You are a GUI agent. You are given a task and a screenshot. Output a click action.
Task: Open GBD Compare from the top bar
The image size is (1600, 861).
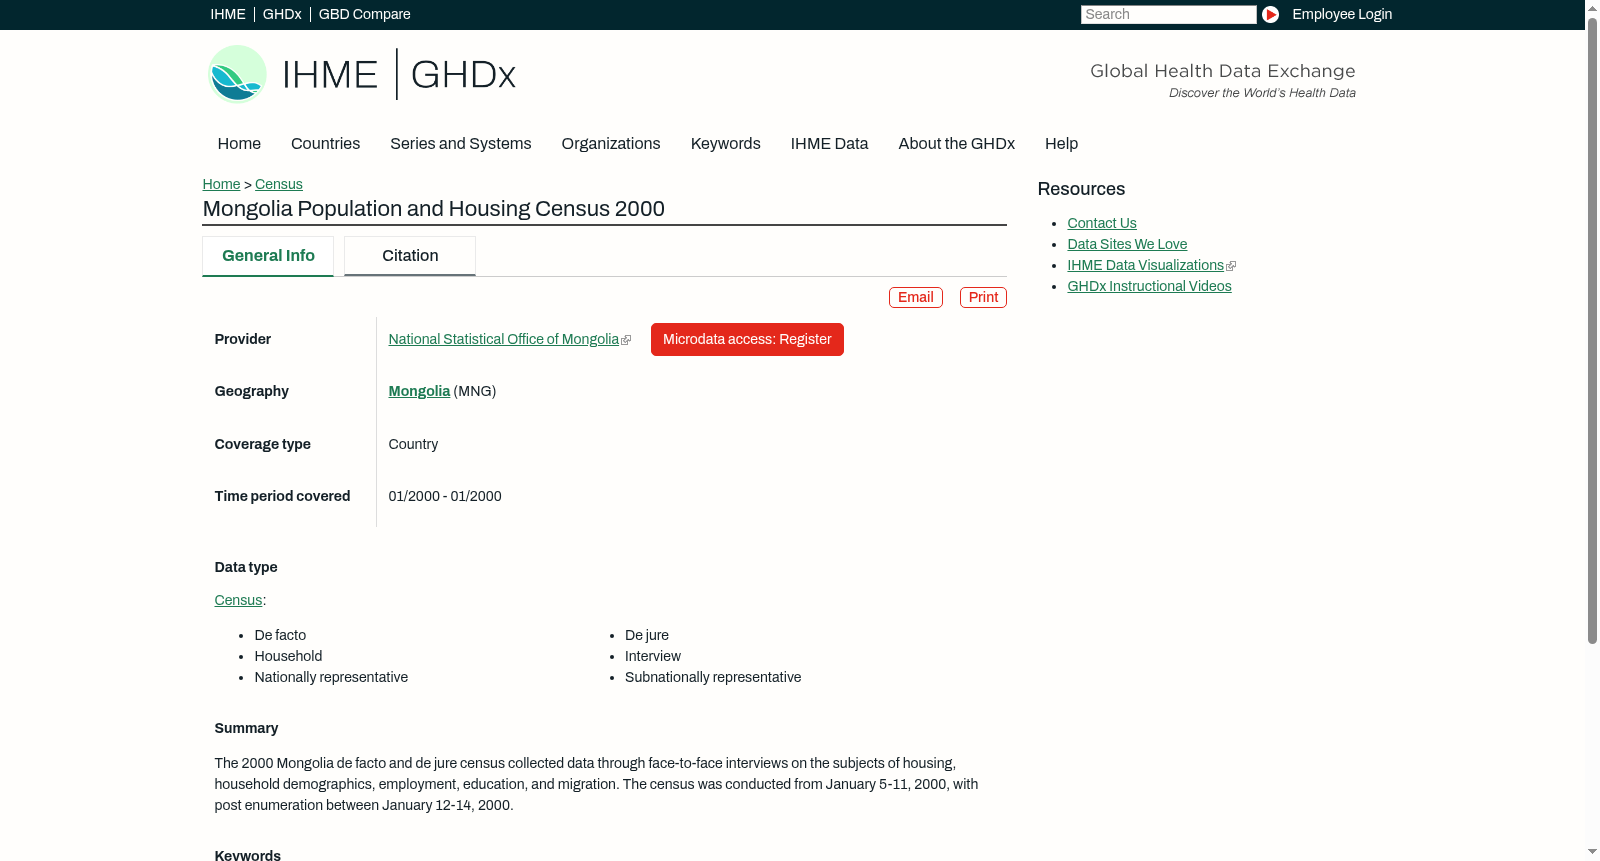click(x=364, y=14)
